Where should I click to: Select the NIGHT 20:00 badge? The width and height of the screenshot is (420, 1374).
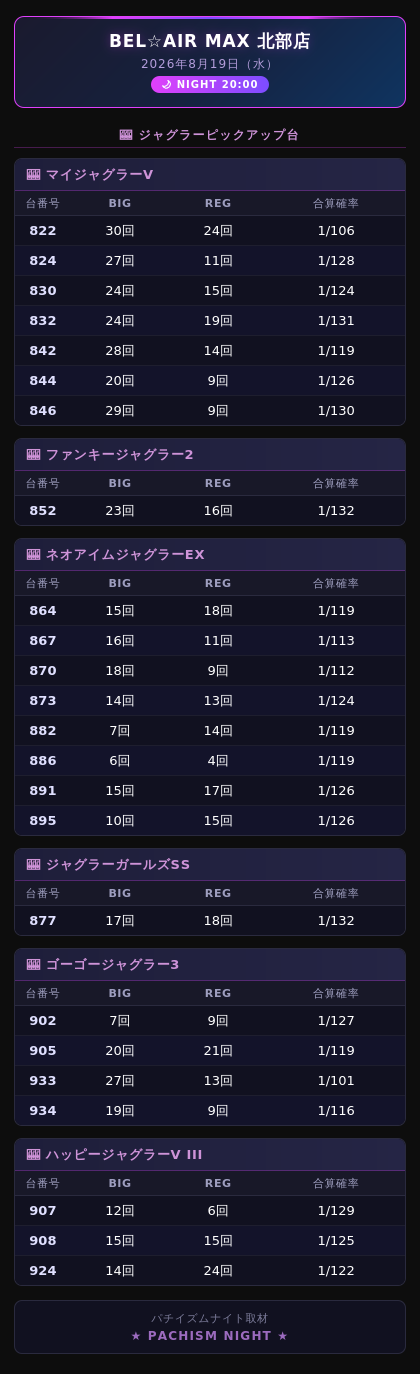(x=210, y=85)
